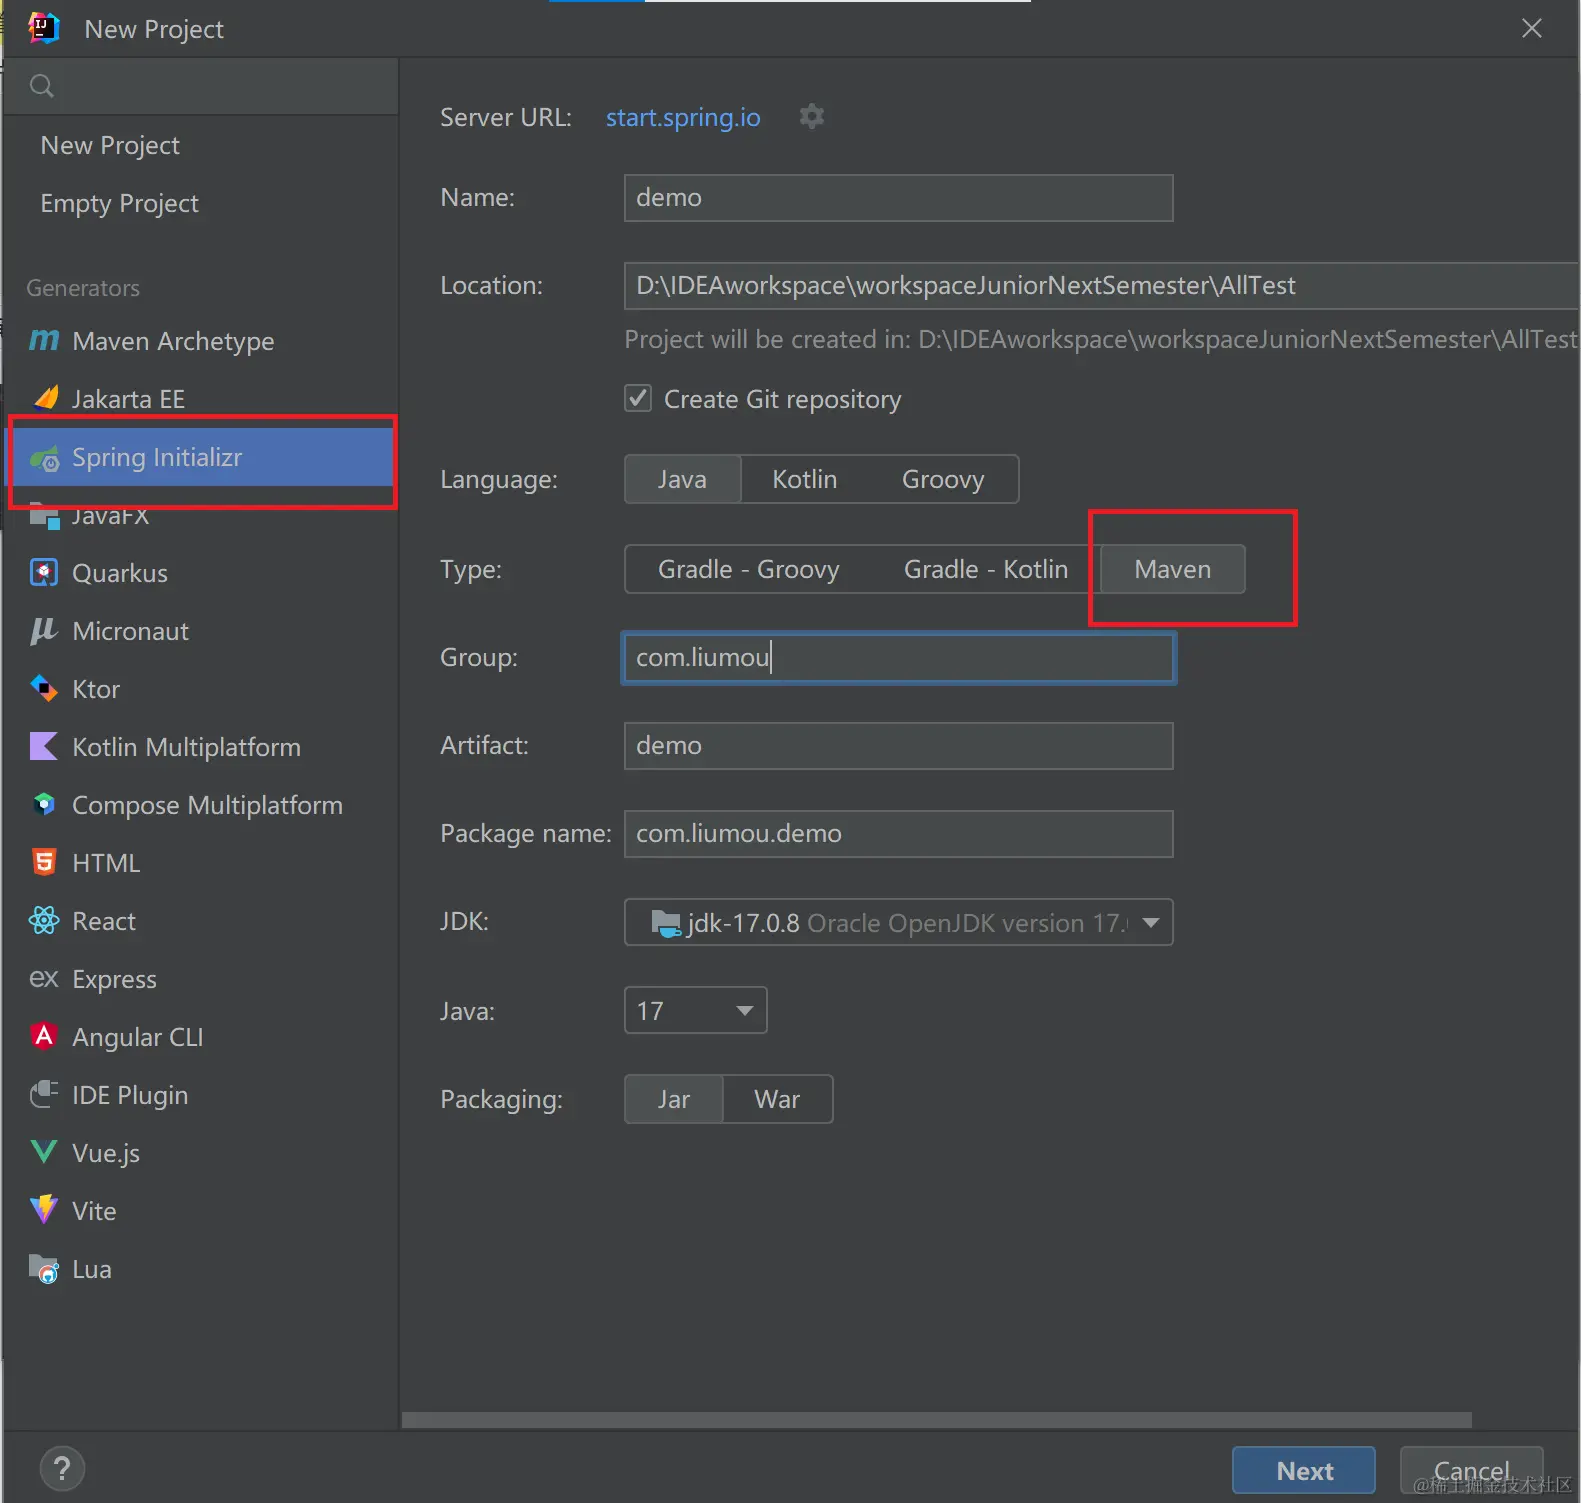The width and height of the screenshot is (1581, 1503).
Task: Open server URL settings gear
Action: coord(812,117)
